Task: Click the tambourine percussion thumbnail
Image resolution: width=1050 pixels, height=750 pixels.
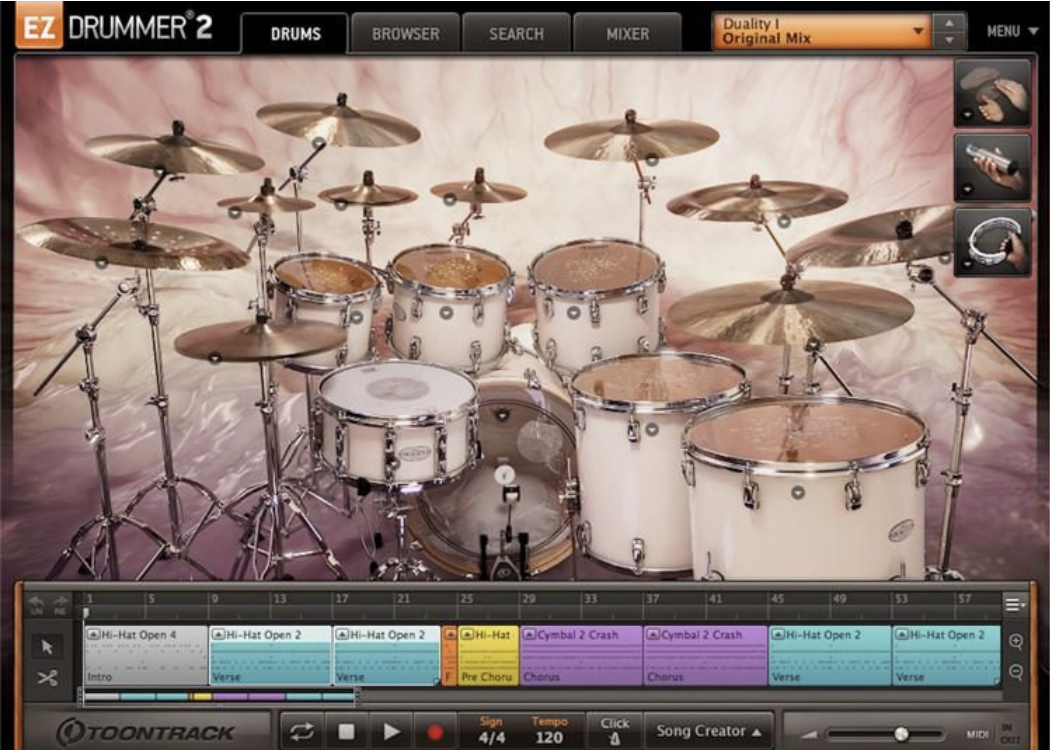Action: [992, 242]
